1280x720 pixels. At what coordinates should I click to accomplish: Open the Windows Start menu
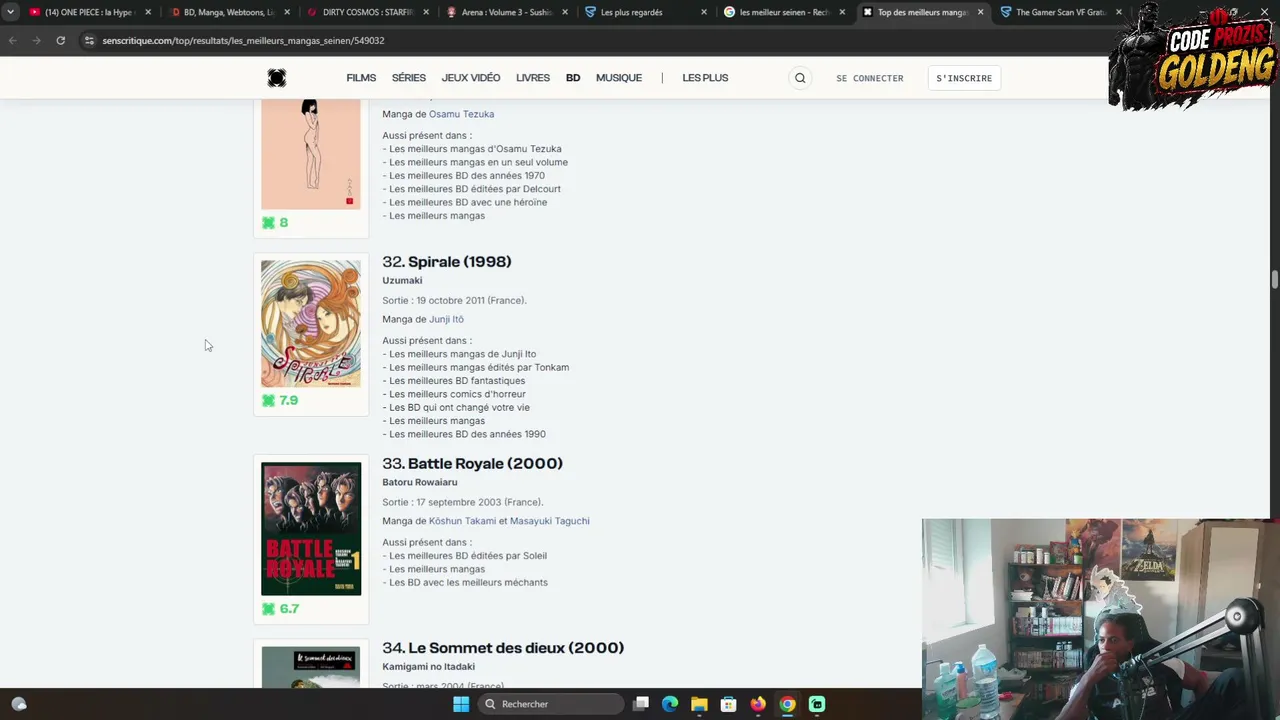pyautogui.click(x=461, y=704)
